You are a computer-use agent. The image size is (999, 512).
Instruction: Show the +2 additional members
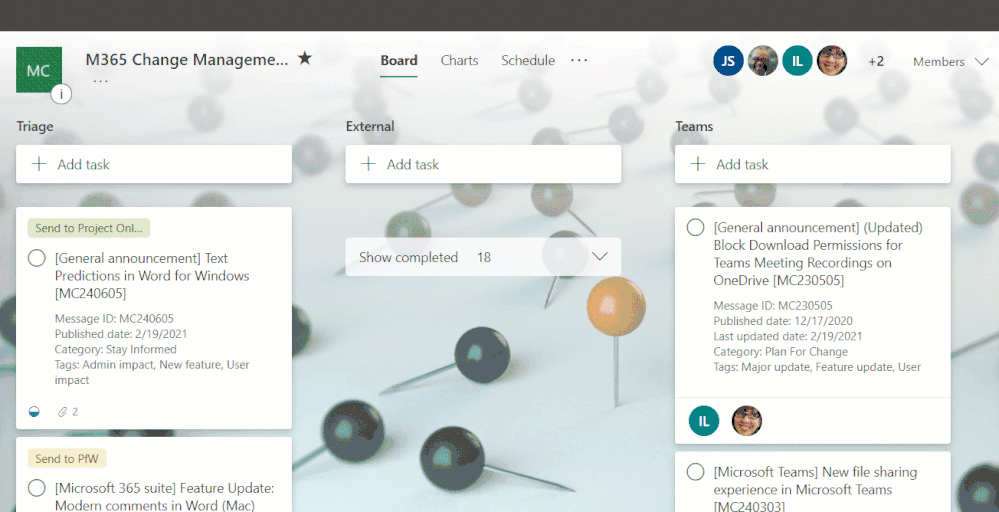876,61
